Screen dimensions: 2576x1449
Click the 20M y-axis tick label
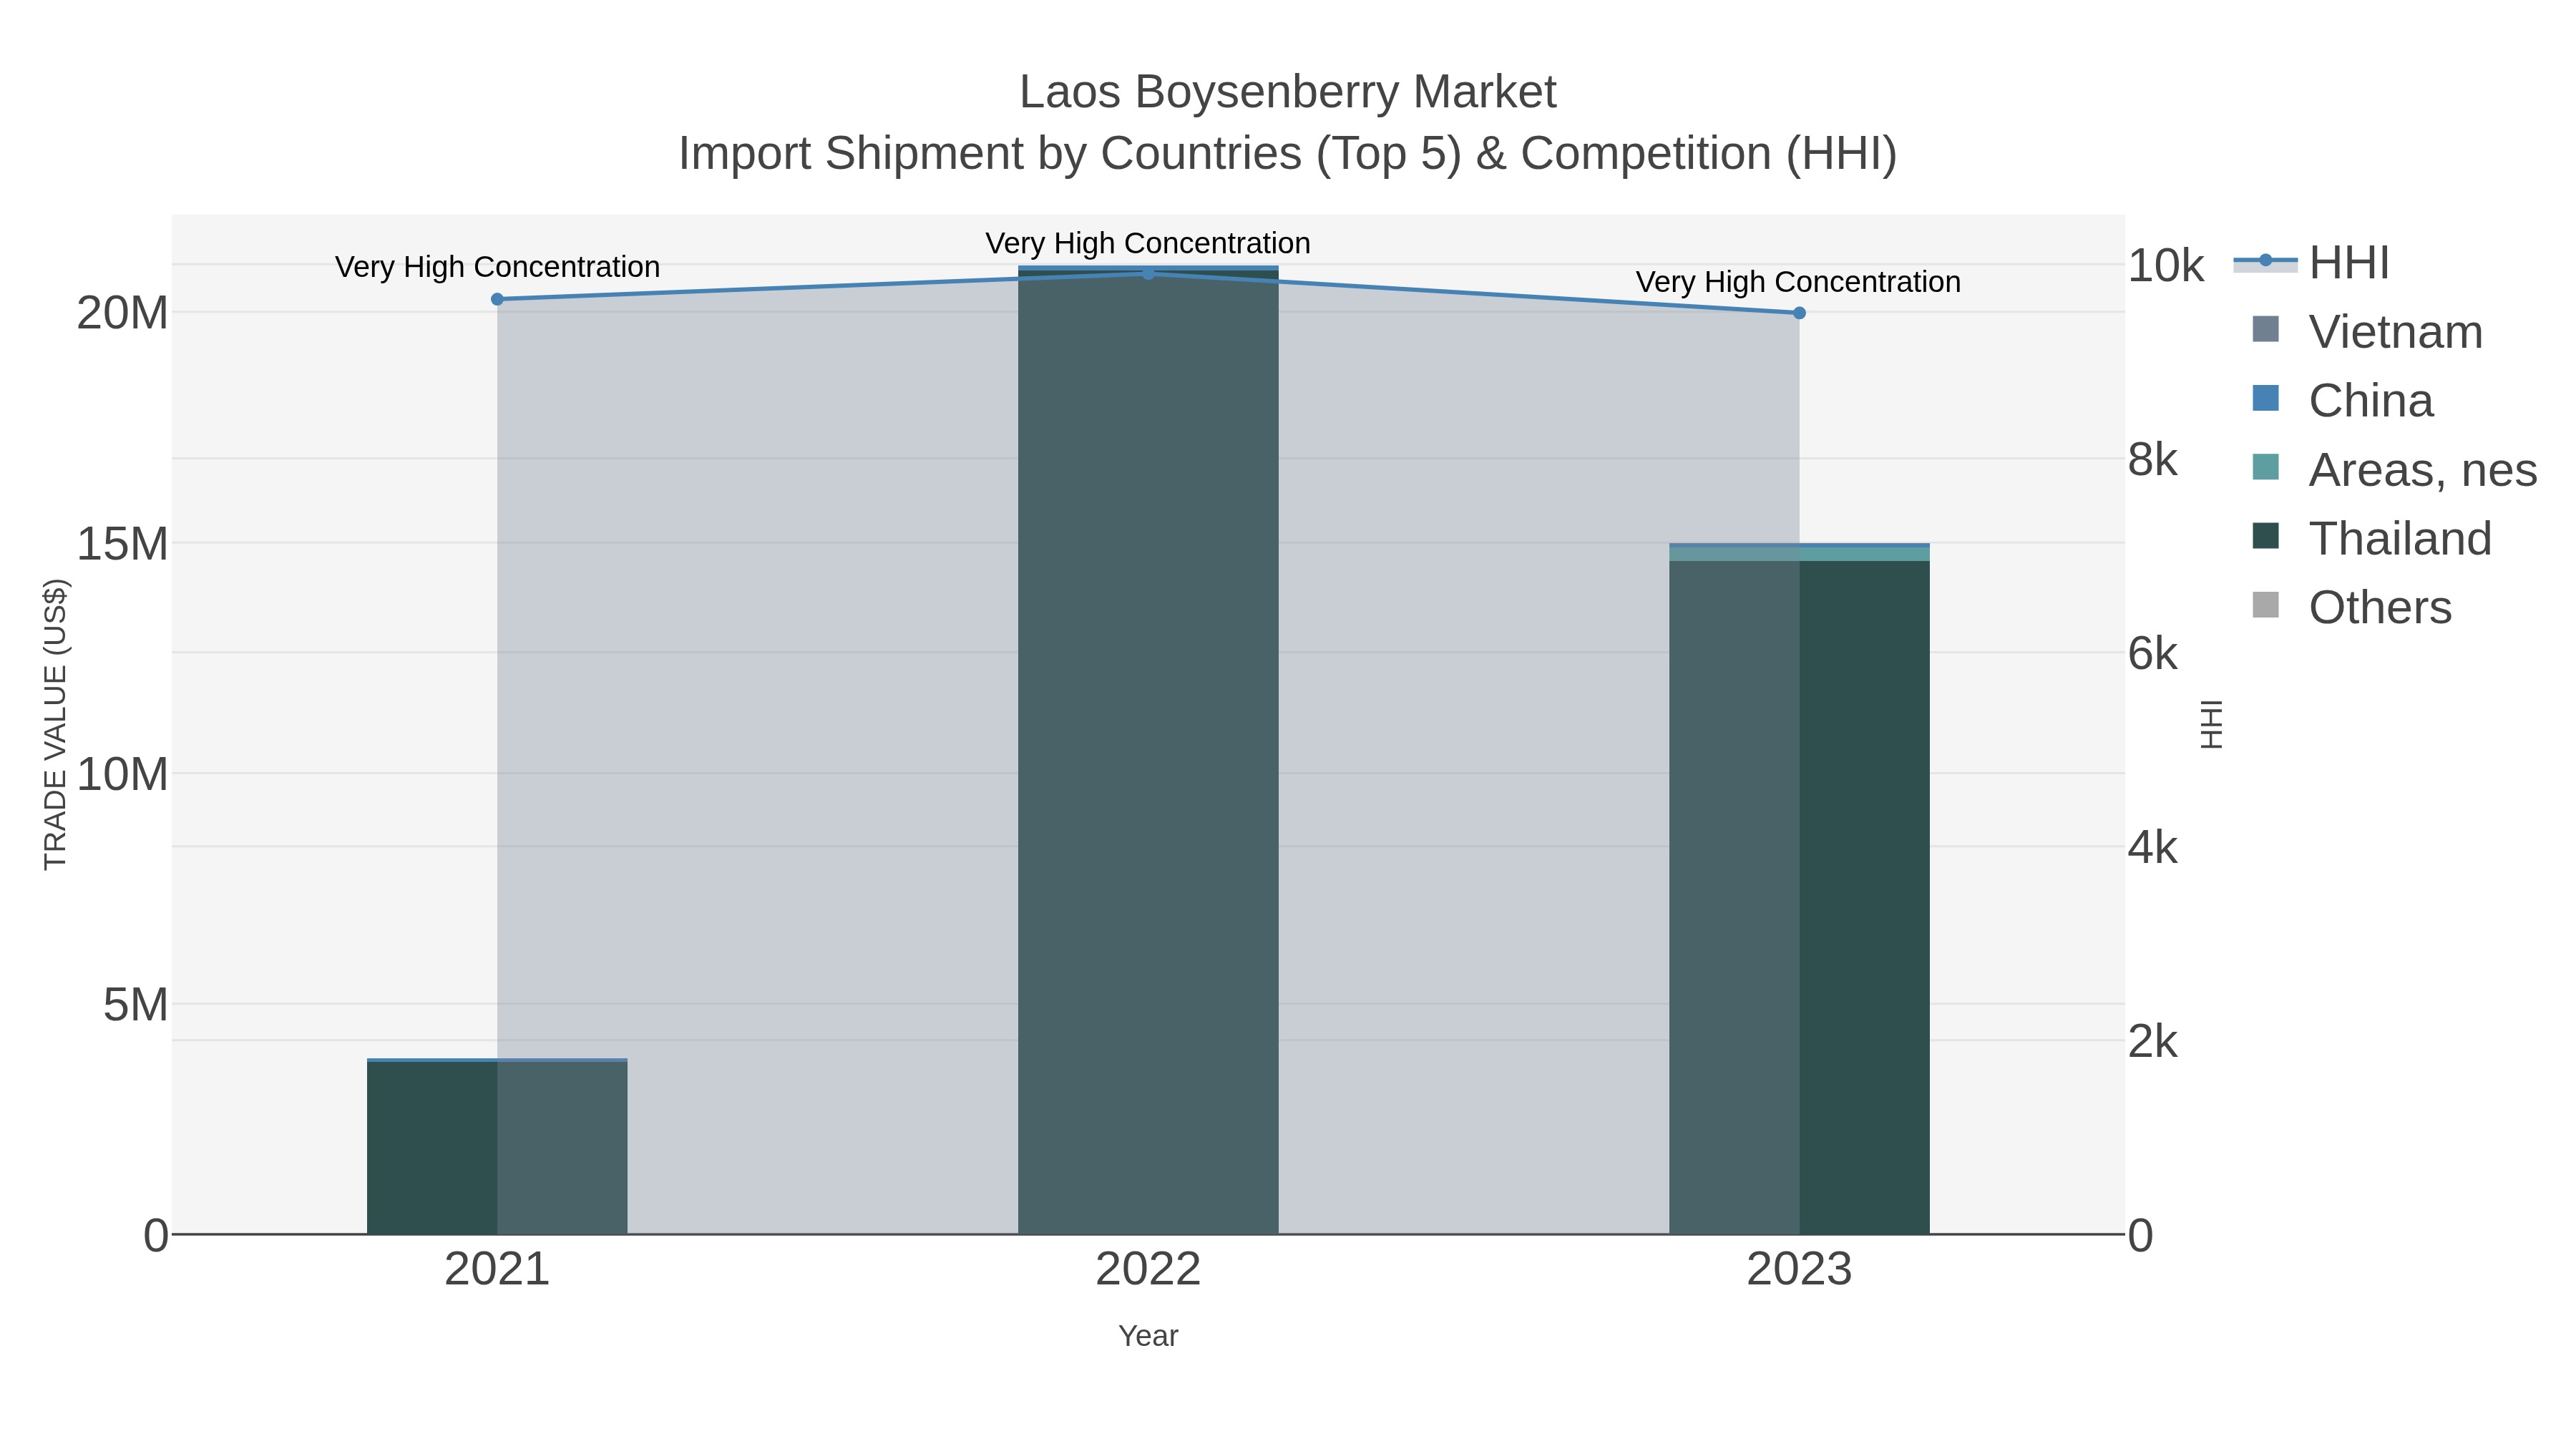tap(122, 313)
